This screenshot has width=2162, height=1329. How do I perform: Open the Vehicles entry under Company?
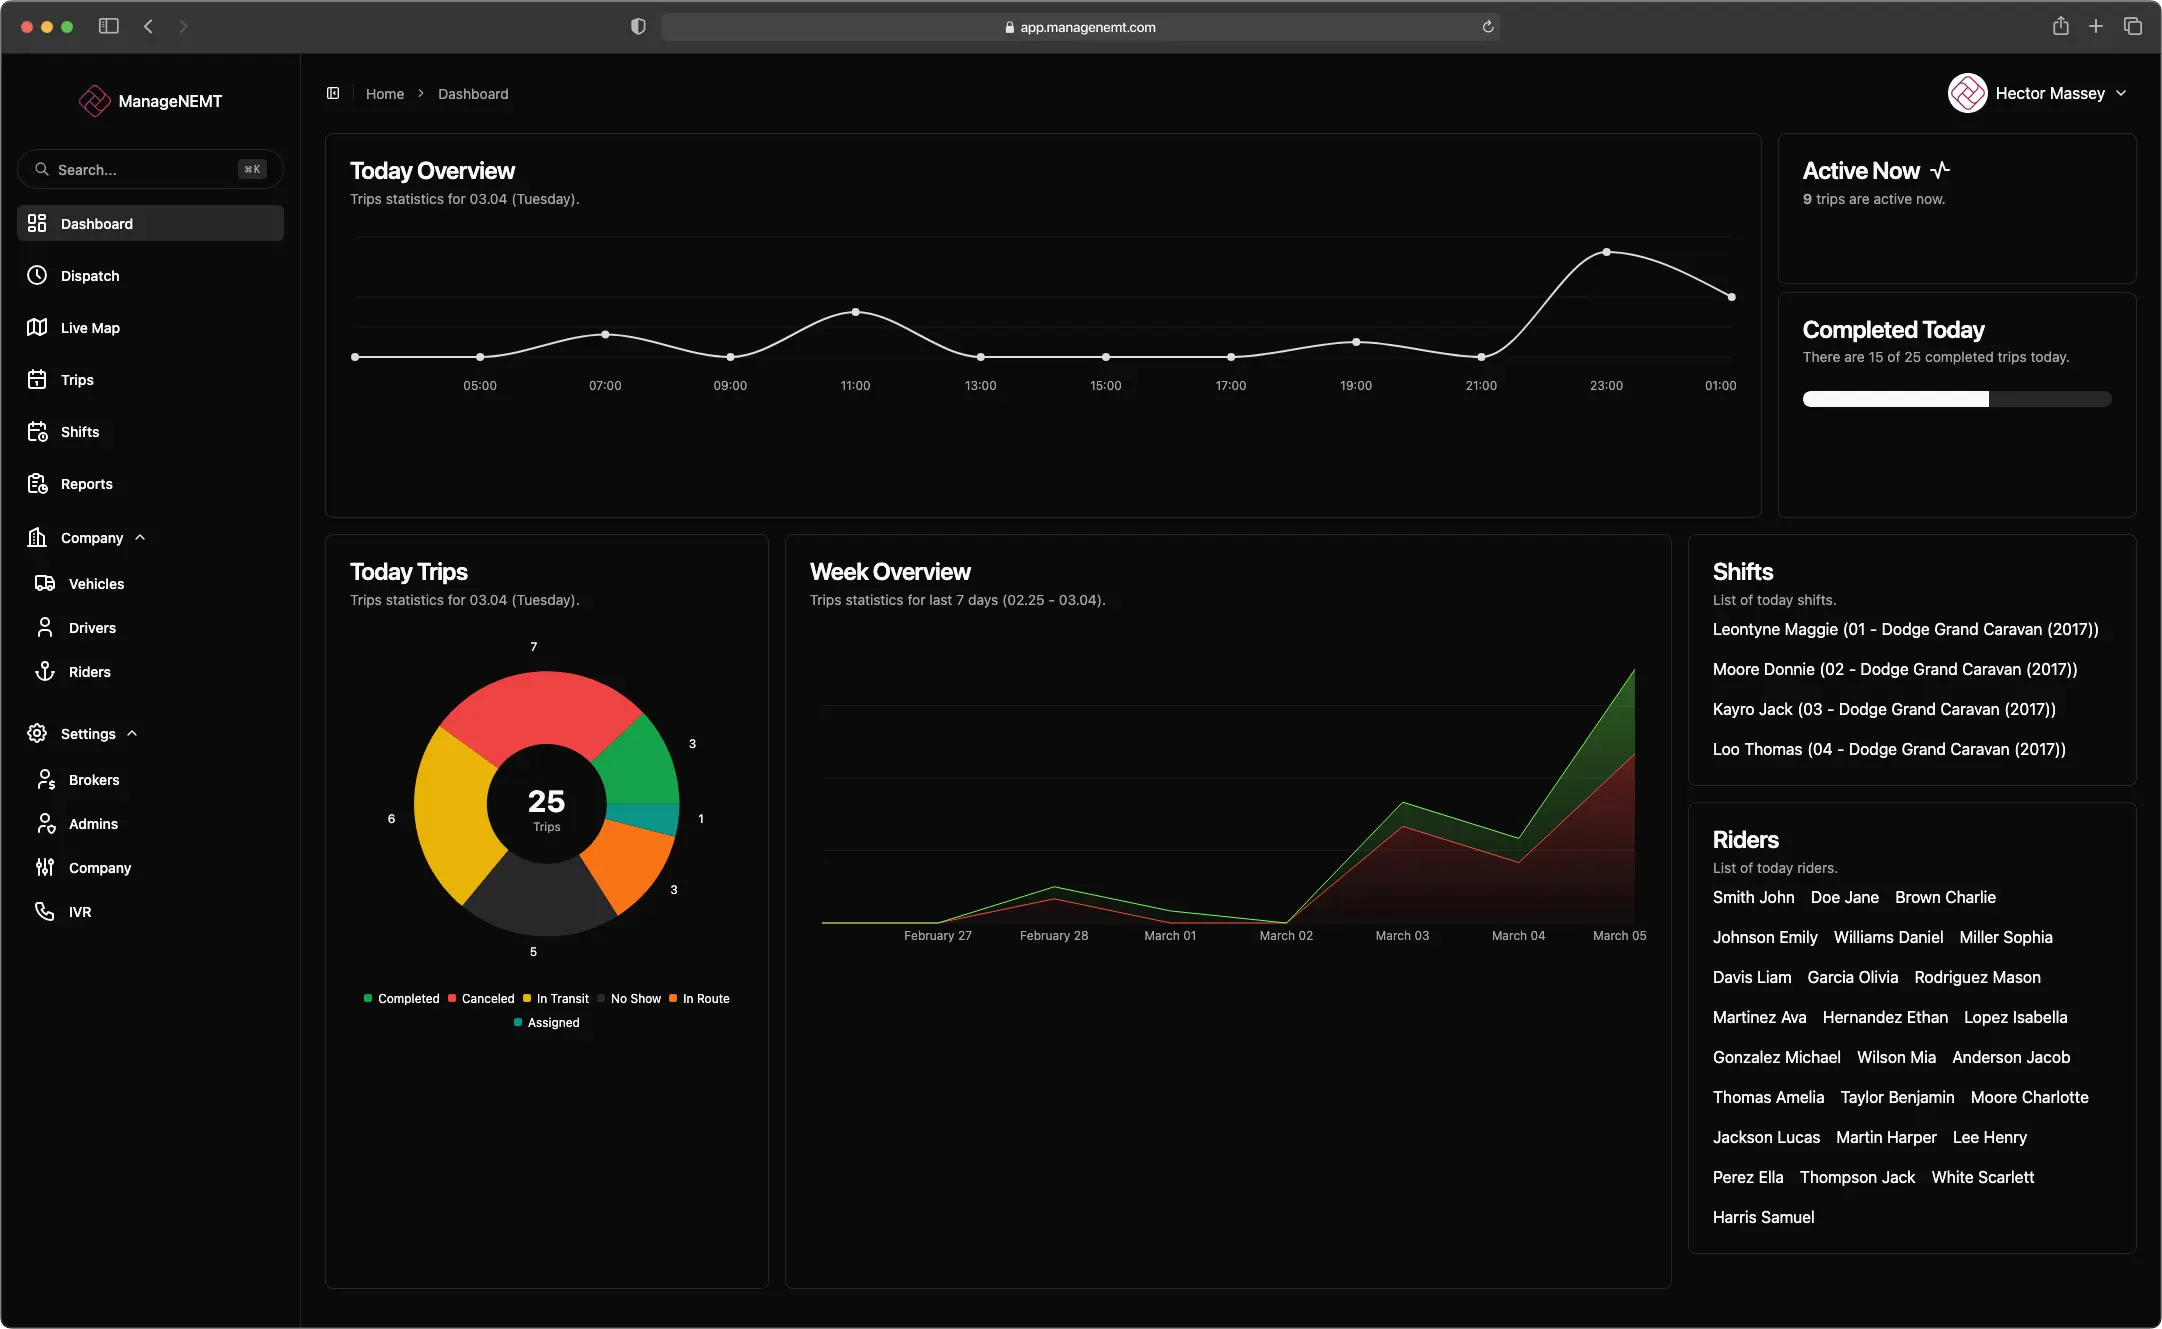point(96,583)
